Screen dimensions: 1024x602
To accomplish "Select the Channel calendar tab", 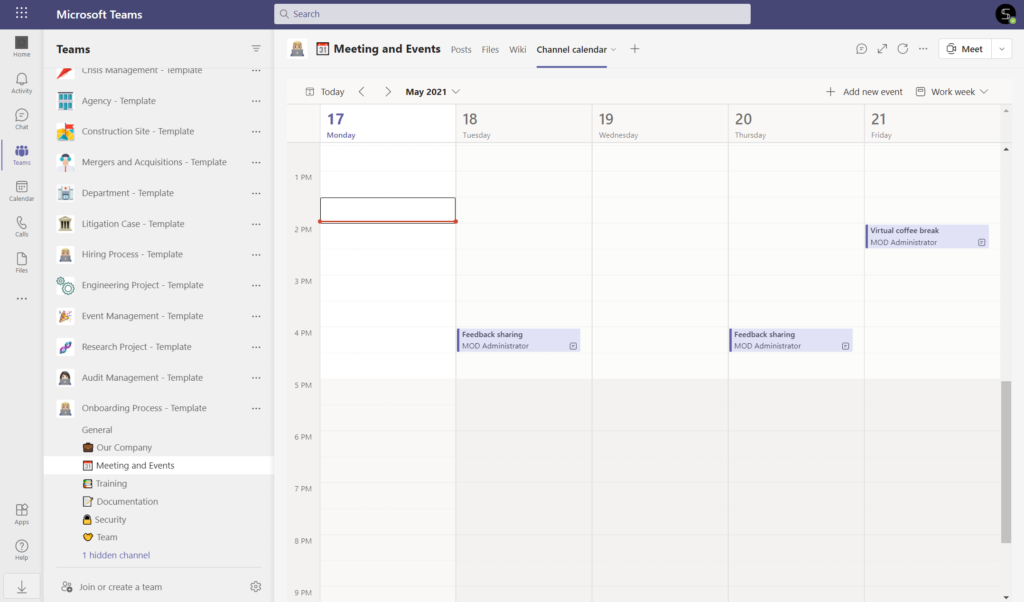I will point(571,50).
